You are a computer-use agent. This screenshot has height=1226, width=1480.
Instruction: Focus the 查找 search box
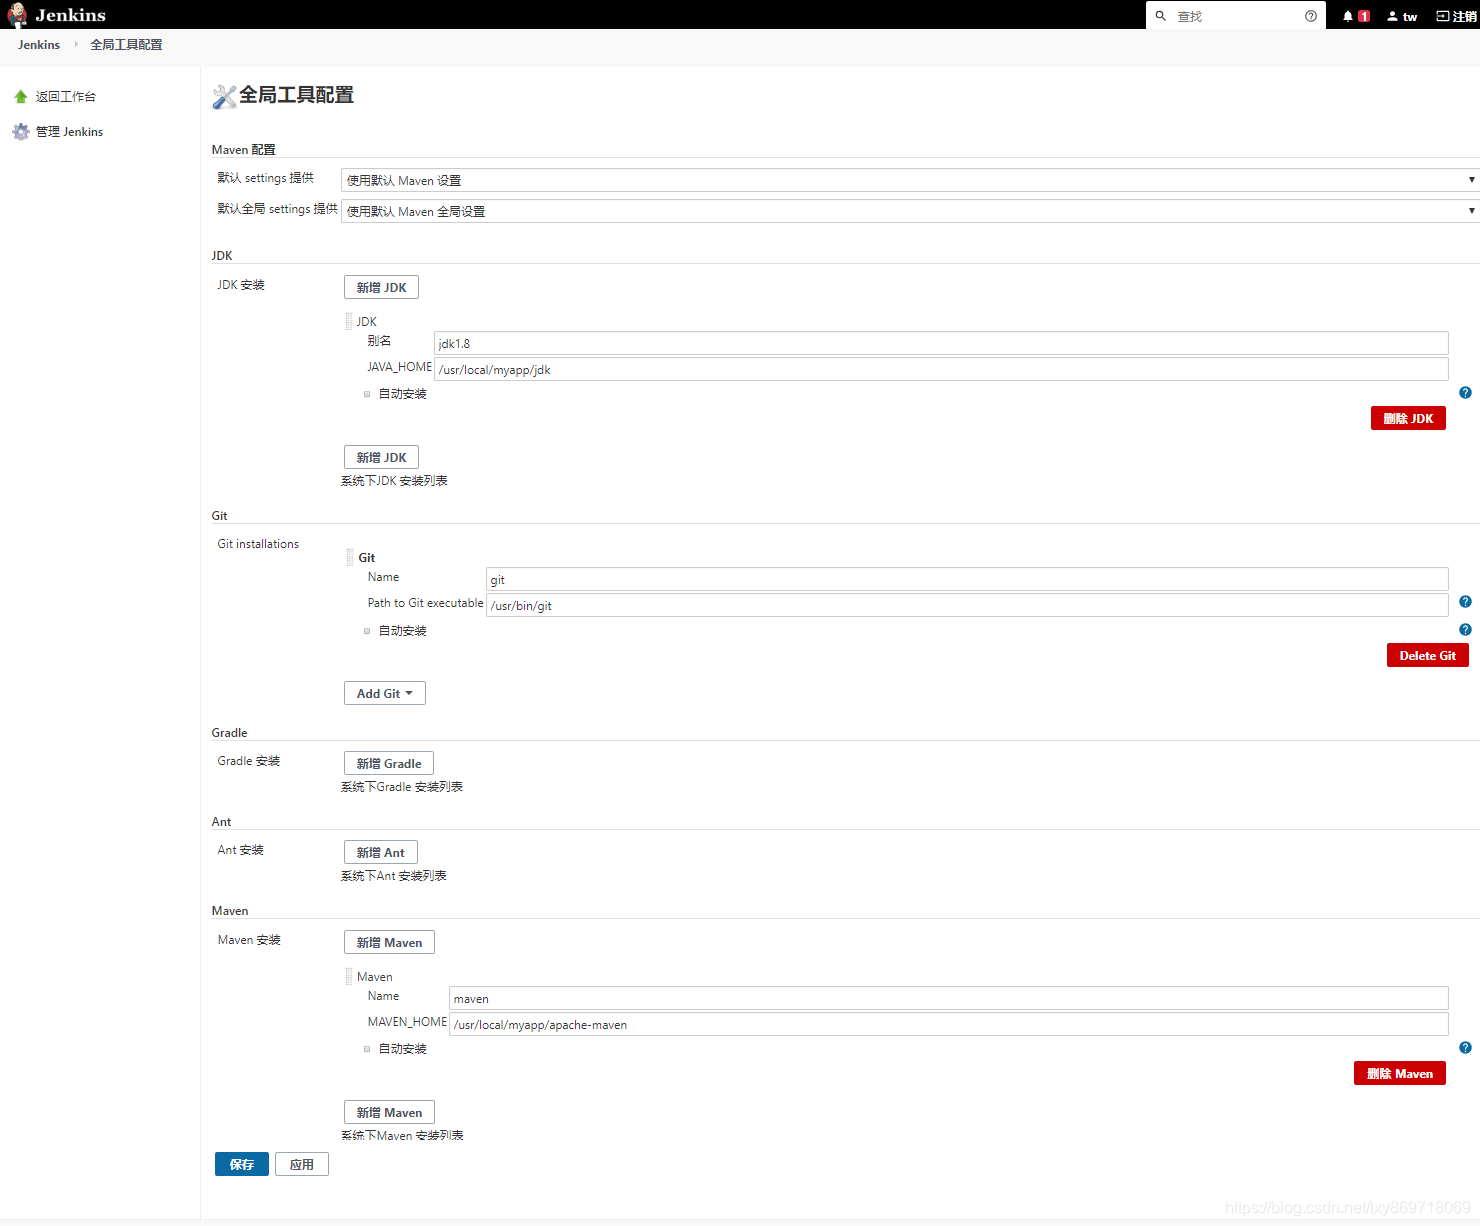point(1238,16)
